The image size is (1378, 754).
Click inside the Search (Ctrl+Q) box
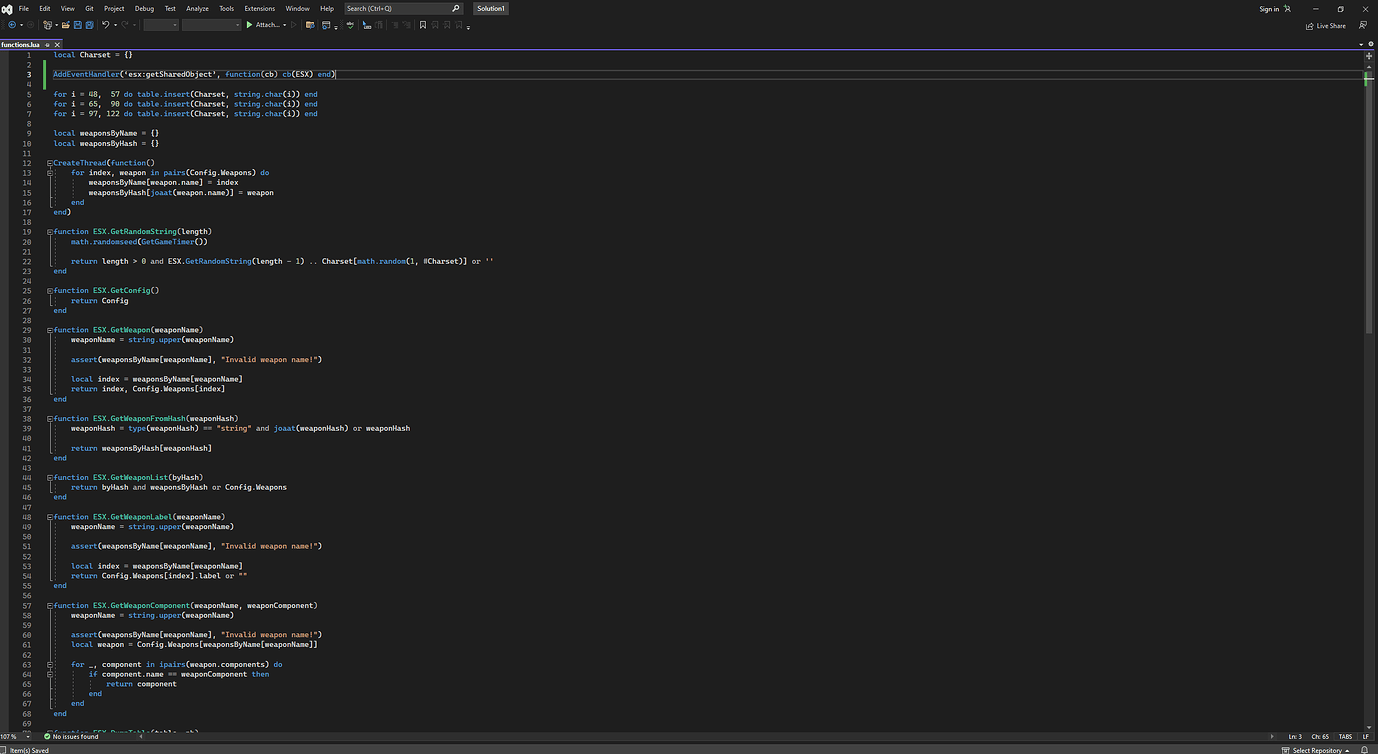click(x=400, y=8)
